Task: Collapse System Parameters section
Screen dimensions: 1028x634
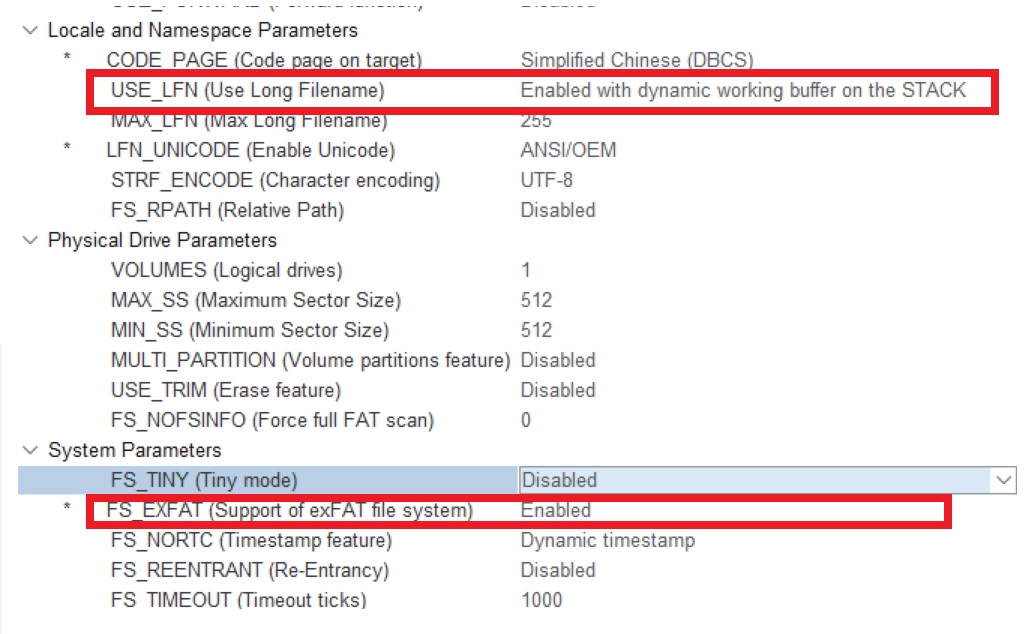Action: point(28,451)
